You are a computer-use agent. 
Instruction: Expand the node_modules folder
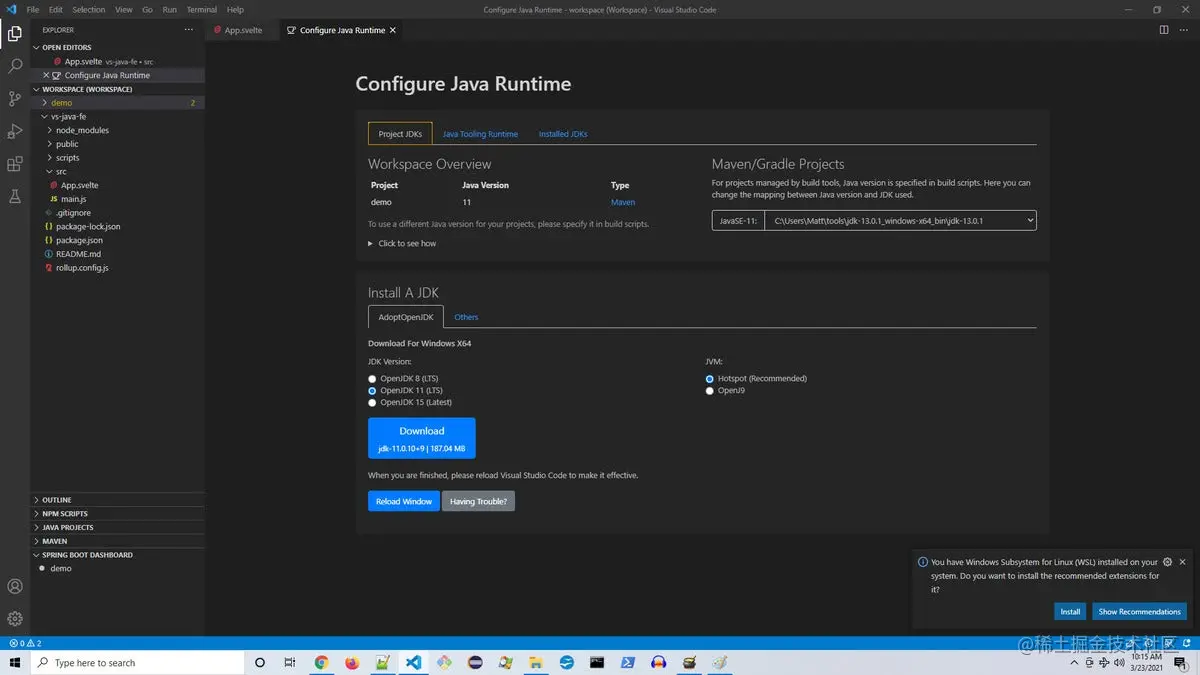(x=82, y=130)
